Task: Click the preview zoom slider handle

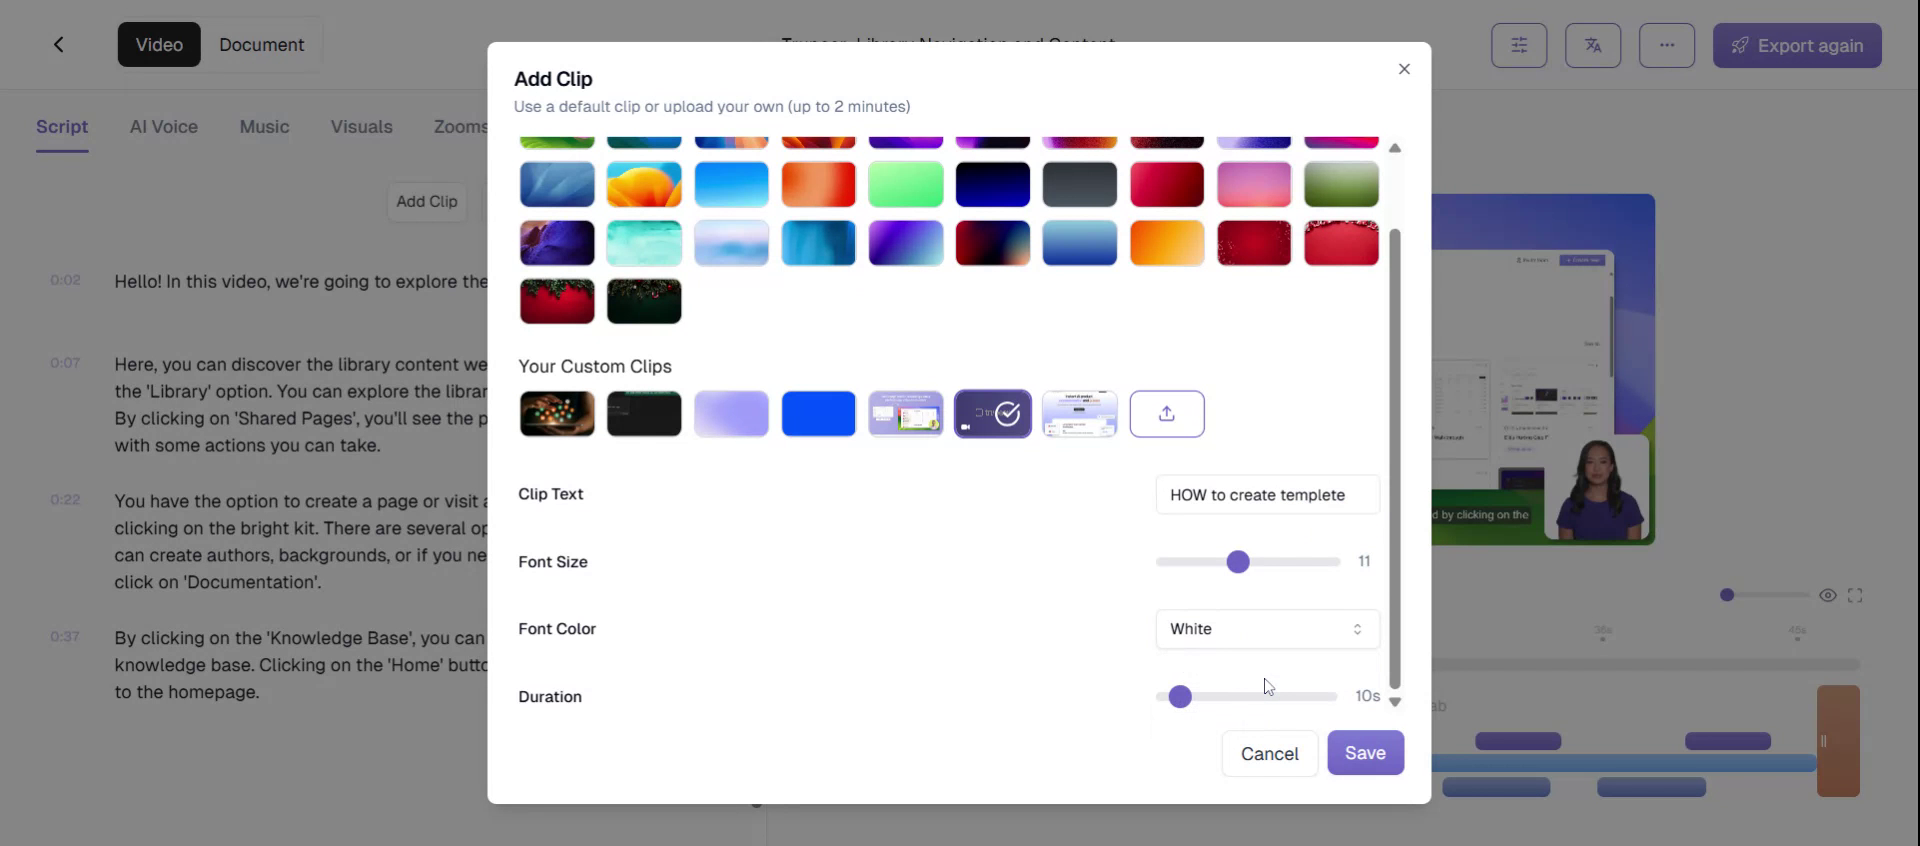Action: pyautogui.click(x=1727, y=595)
